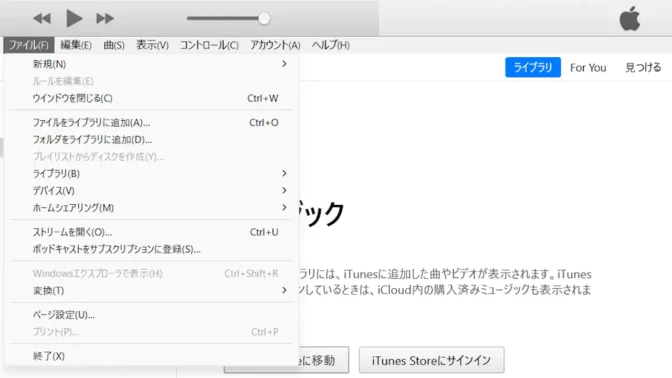Expand the ライブラリ(B) submenu
This screenshot has width=672, height=378.
point(151,174)
